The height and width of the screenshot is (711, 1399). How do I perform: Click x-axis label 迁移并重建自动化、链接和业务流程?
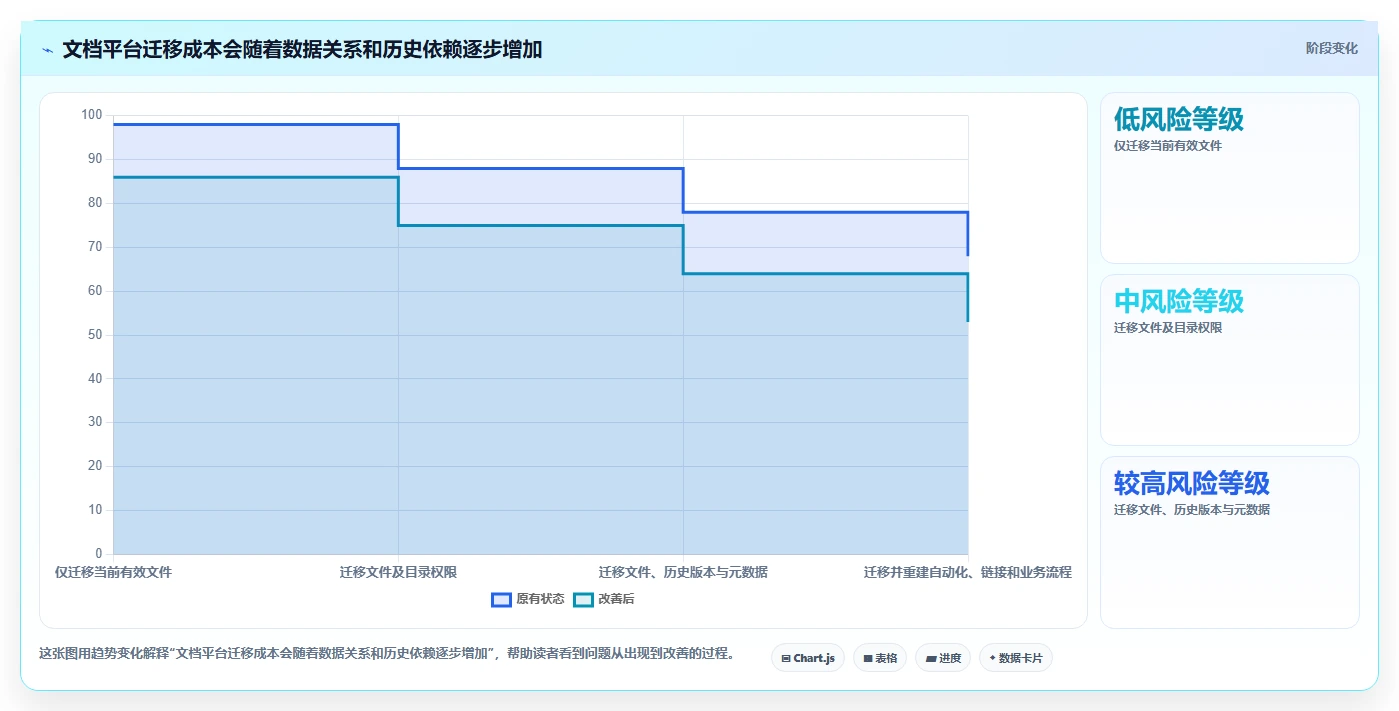click(x=968, y=572)
